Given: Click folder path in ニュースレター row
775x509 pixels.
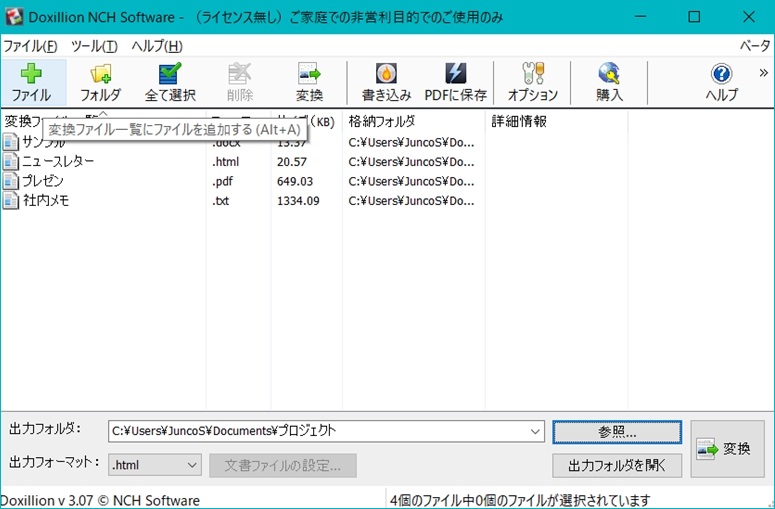Looking at the screenshot, I should pyautogui.click(x=411, y=162).
